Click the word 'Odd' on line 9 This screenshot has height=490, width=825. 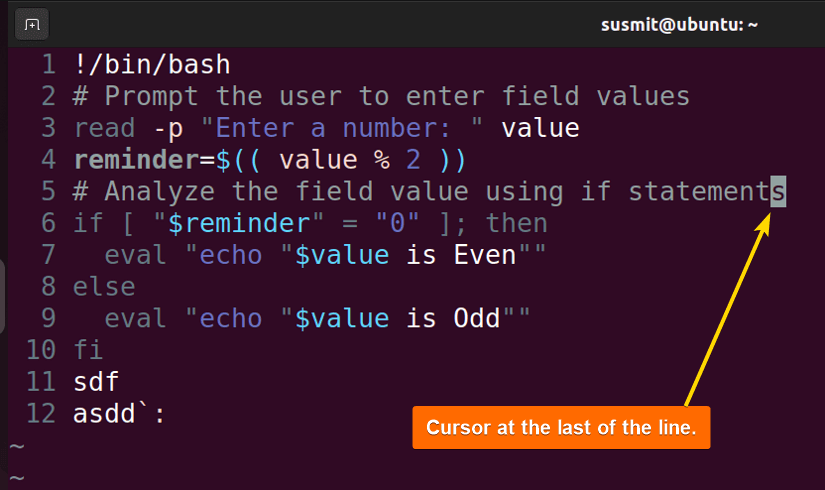click(x=477, y=318)
